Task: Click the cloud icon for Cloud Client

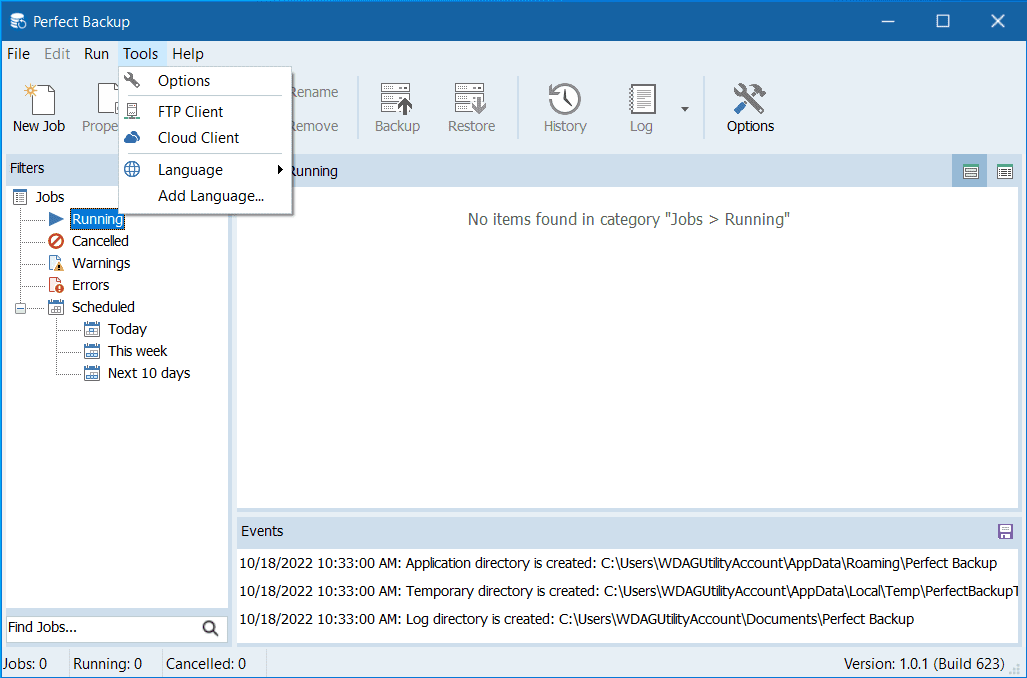Action: pos(132,138)
